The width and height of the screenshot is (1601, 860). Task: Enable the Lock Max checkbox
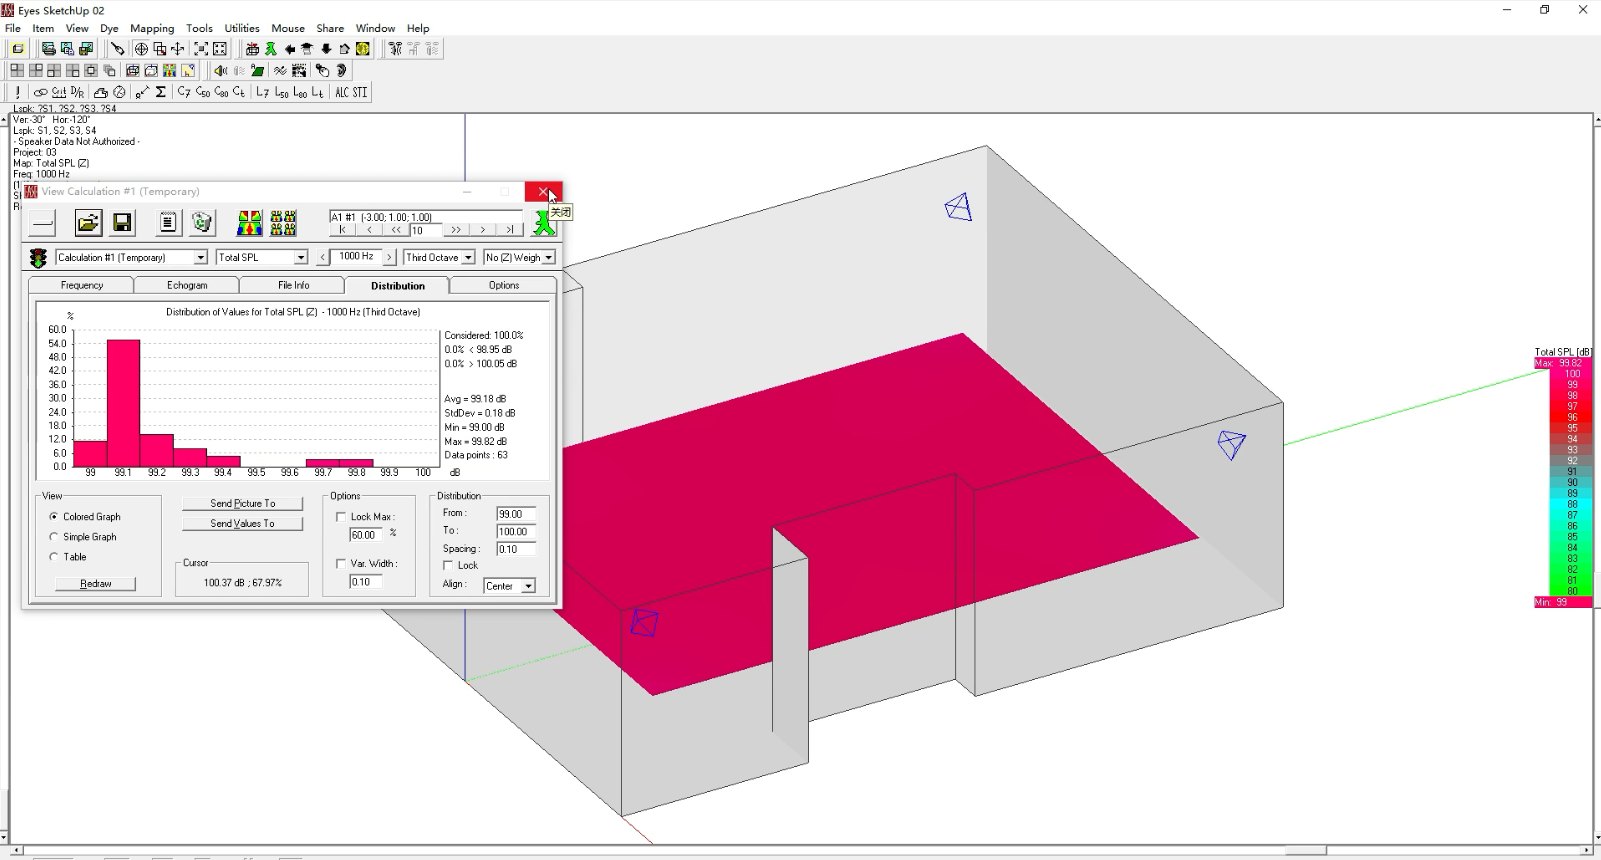pyautogui.click(x=341, y=517)
